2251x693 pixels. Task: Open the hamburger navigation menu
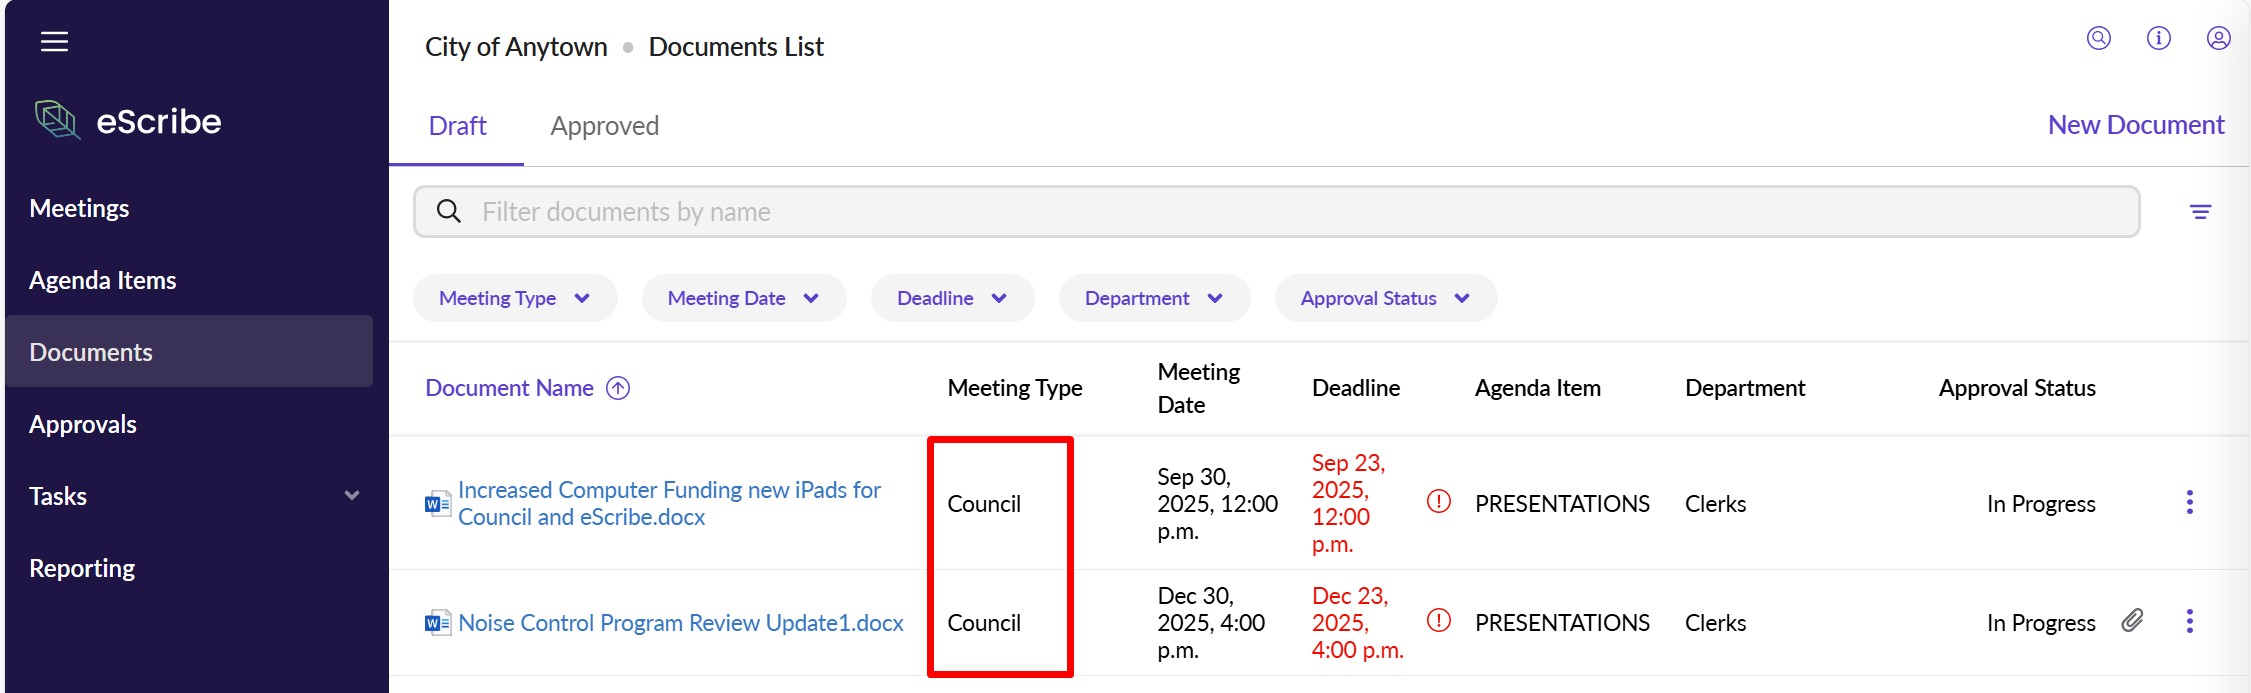(x=54, y=41)
